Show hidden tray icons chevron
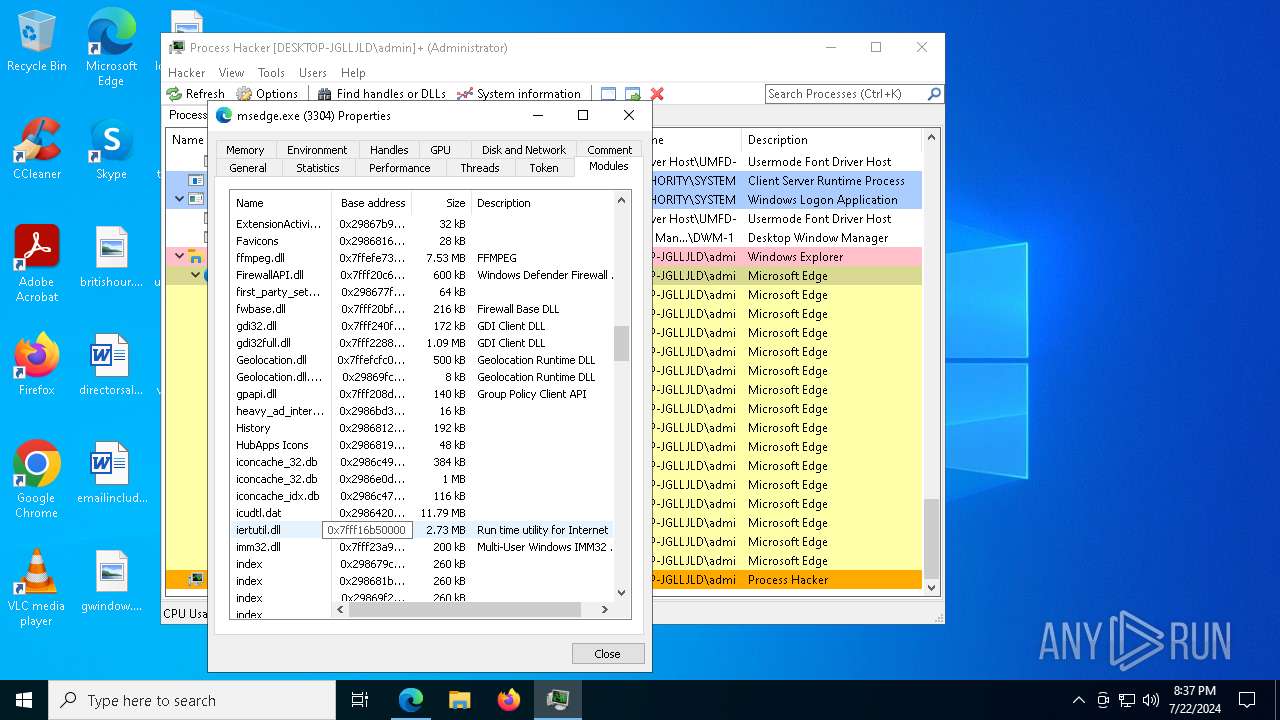Screen dimensions: 1280x720 (x=1078, y=700)
